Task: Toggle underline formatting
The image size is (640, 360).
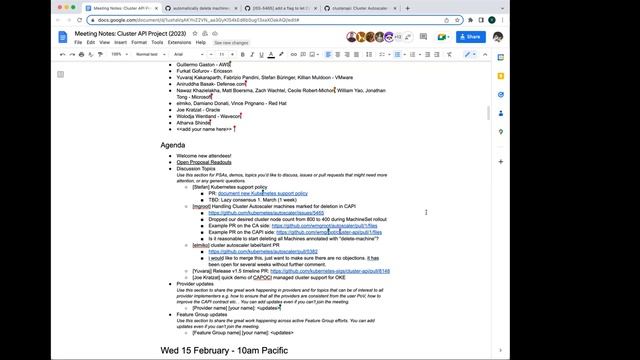Action: pos(261,54)
